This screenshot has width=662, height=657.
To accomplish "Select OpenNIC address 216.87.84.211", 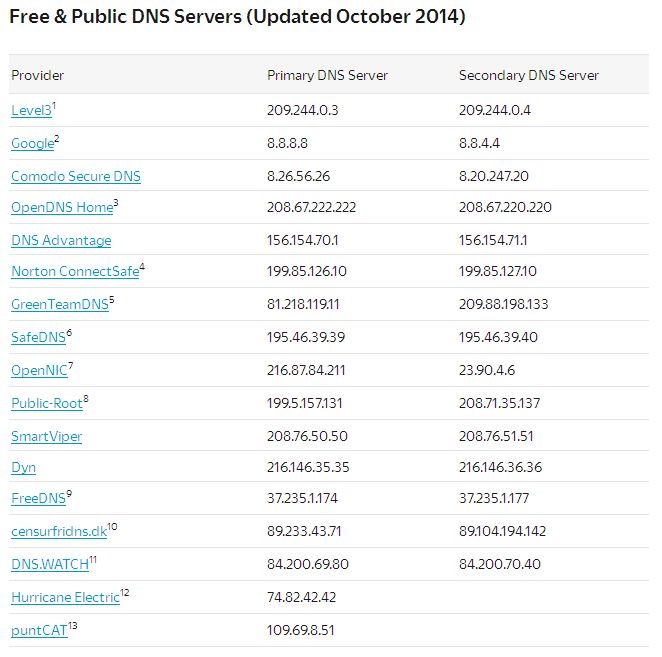I will point(306,370).
